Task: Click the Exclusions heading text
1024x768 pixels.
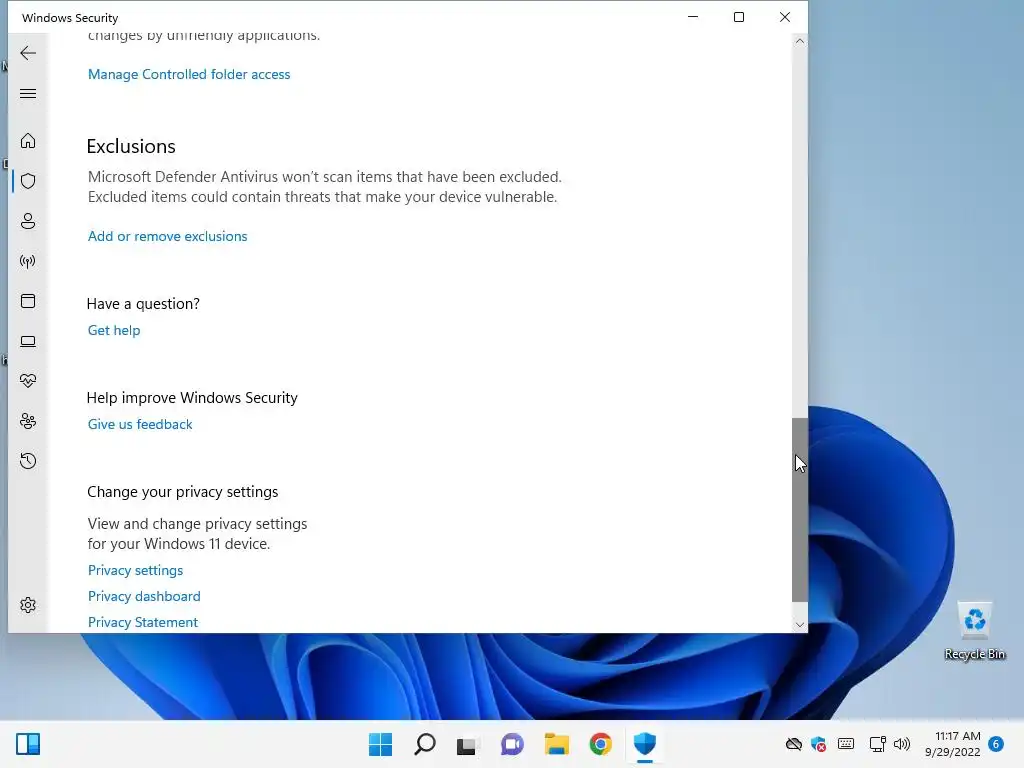Action: [x=131, y=146]
